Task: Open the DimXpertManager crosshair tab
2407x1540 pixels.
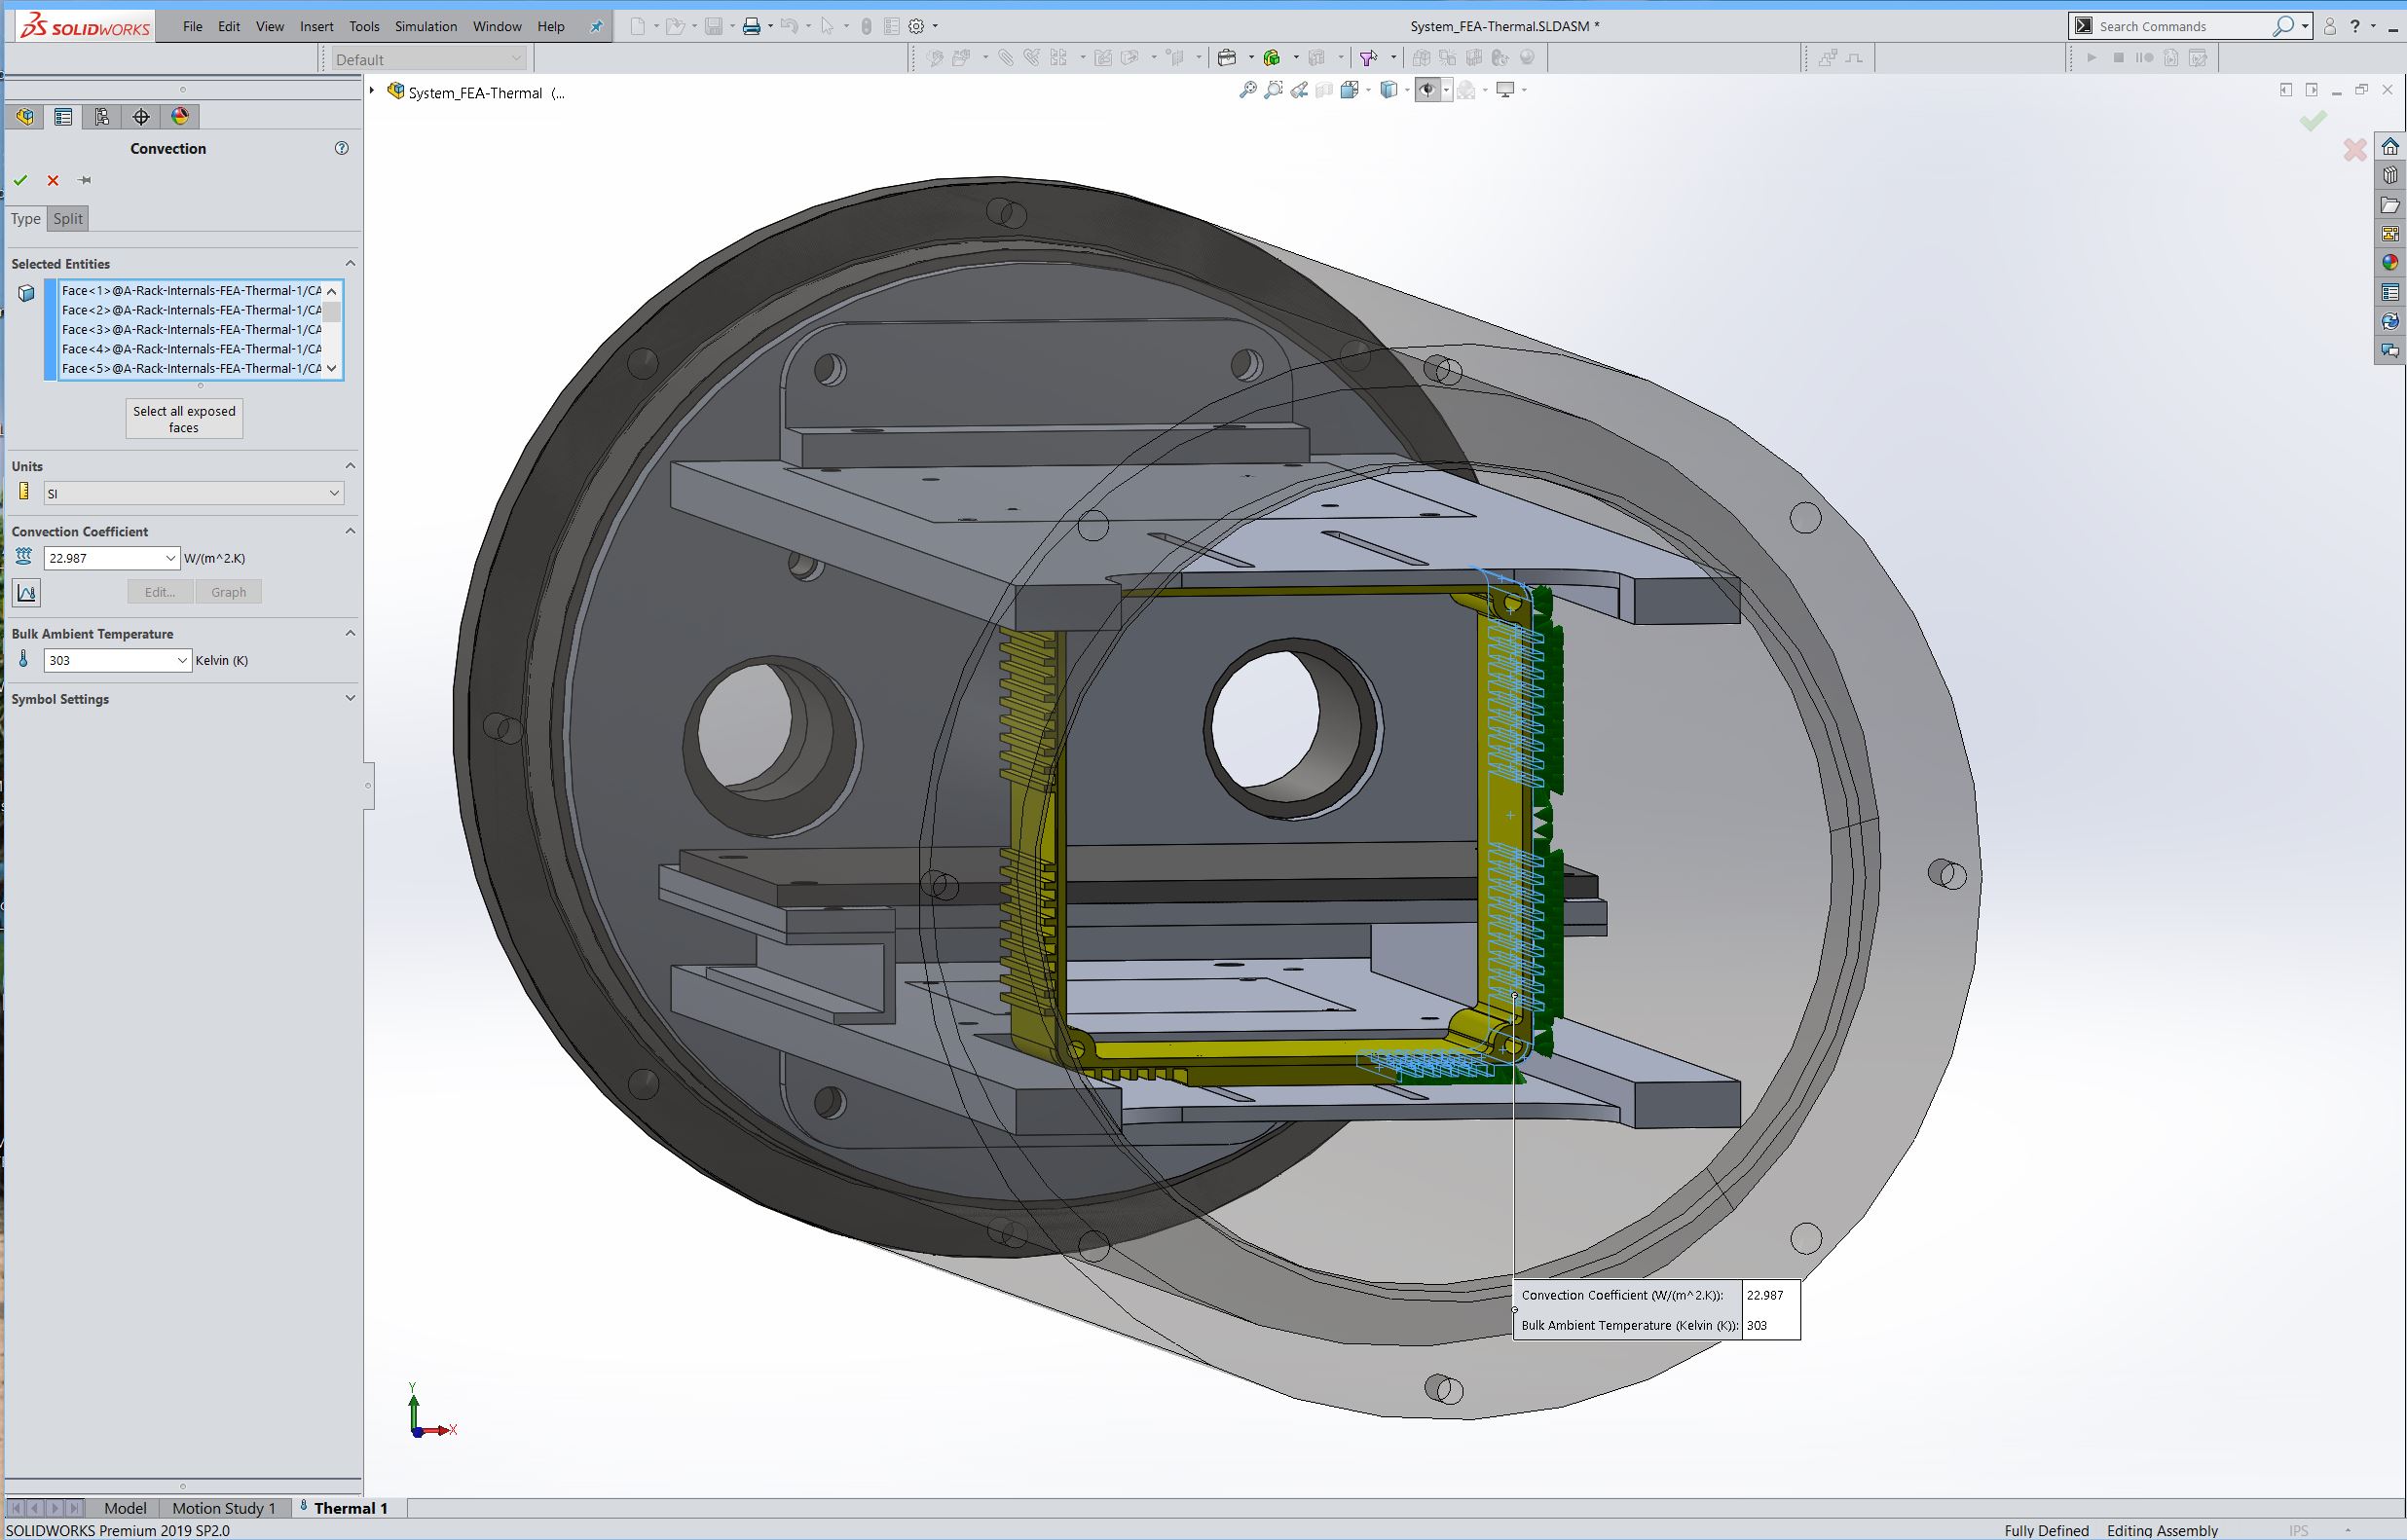Action: (141, 117)
